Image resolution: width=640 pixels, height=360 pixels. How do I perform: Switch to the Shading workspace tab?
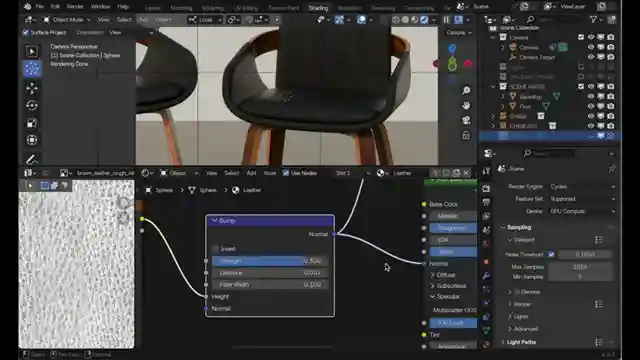click(318, 8)
